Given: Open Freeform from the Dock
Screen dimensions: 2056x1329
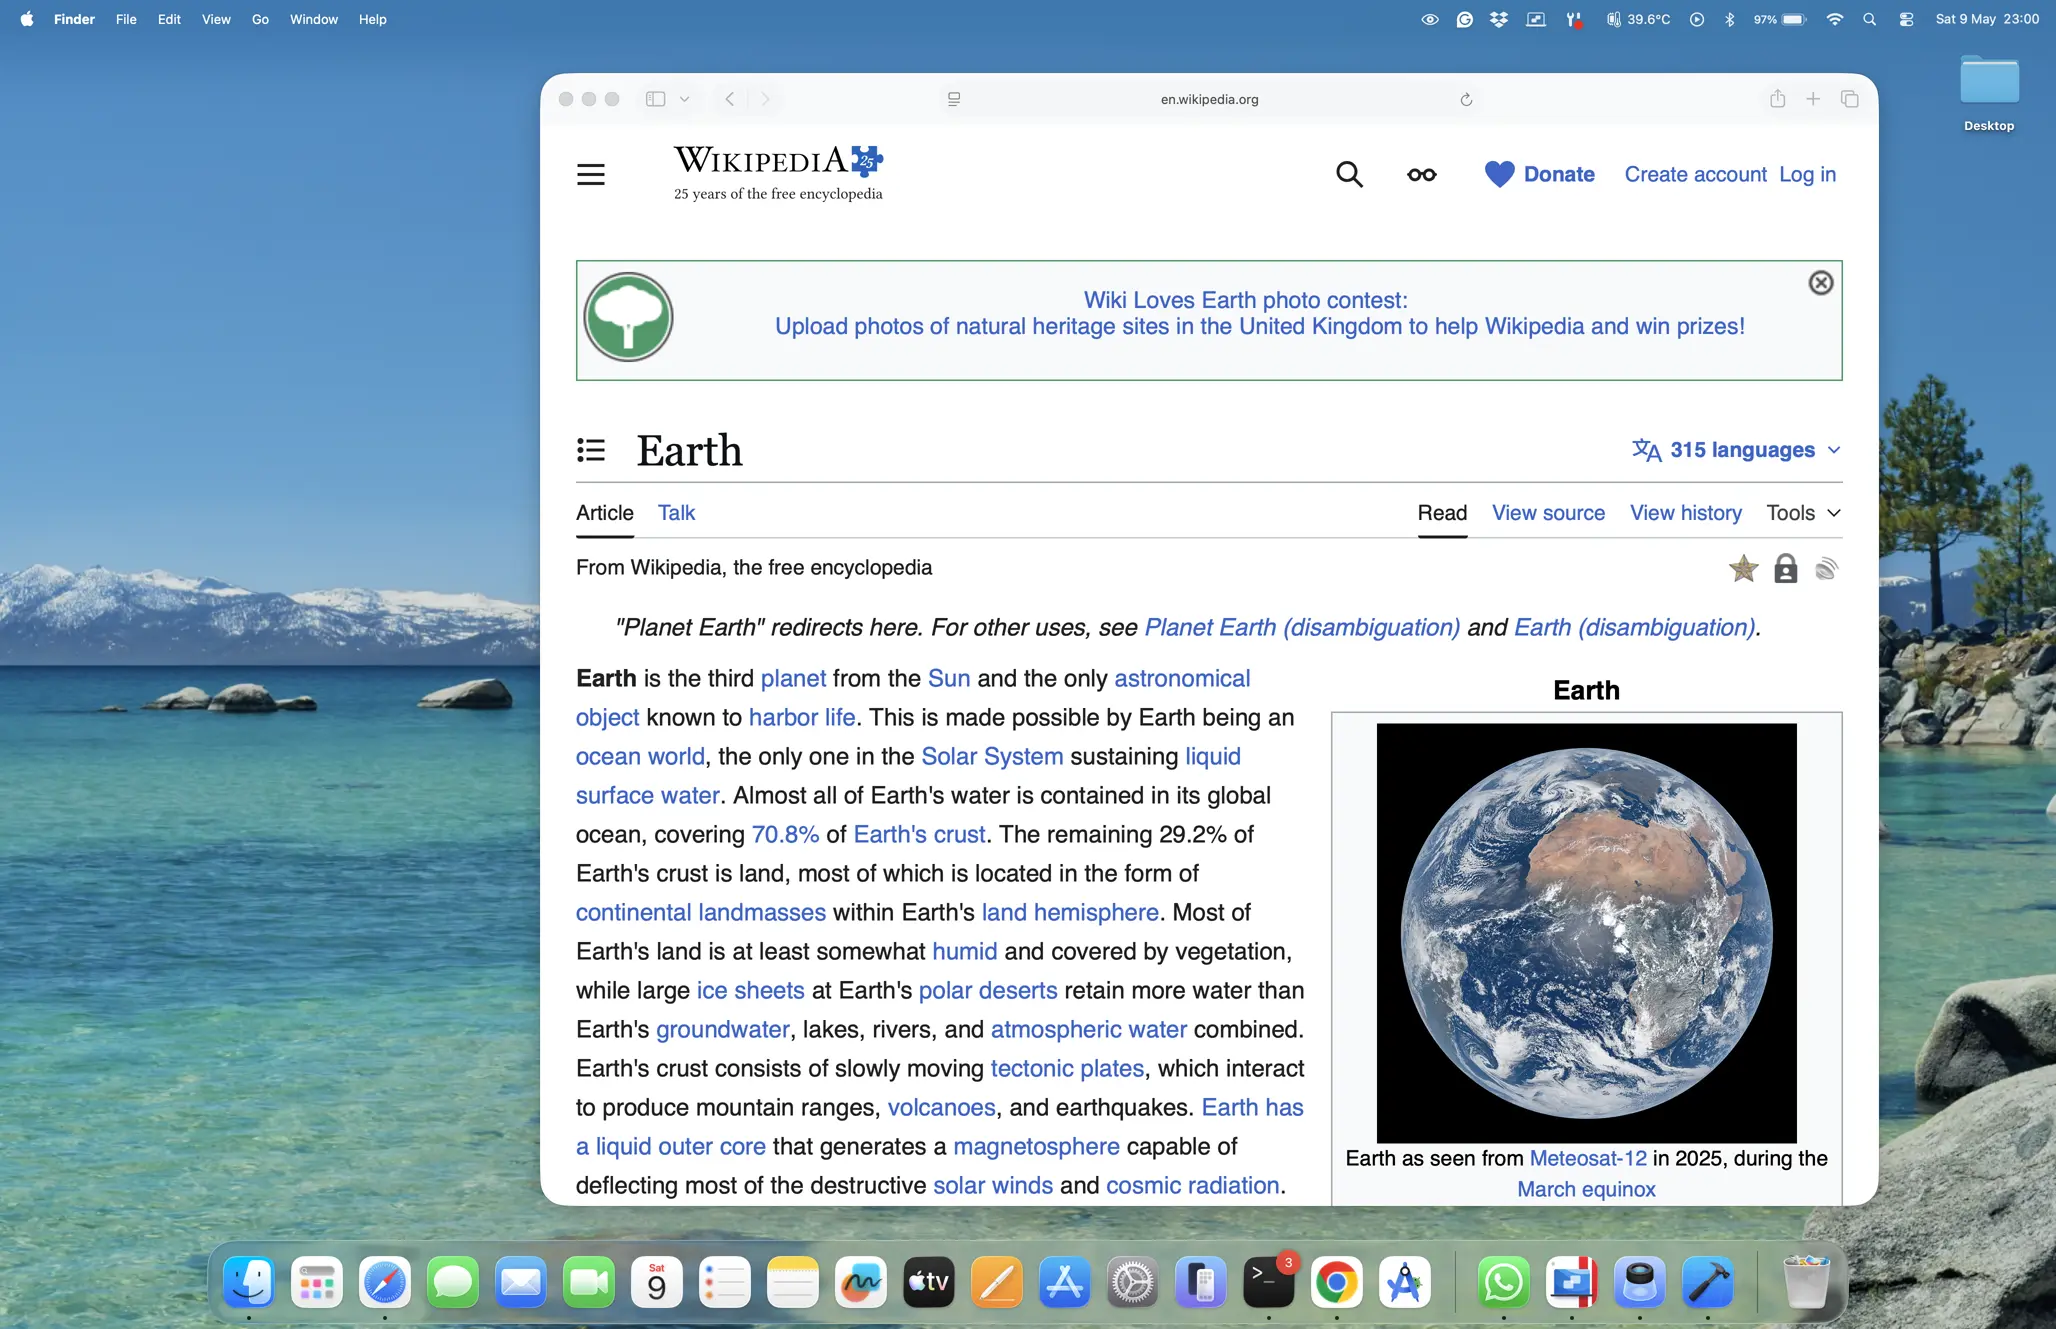Looking at the screenshot, I should pos(861,1282).
